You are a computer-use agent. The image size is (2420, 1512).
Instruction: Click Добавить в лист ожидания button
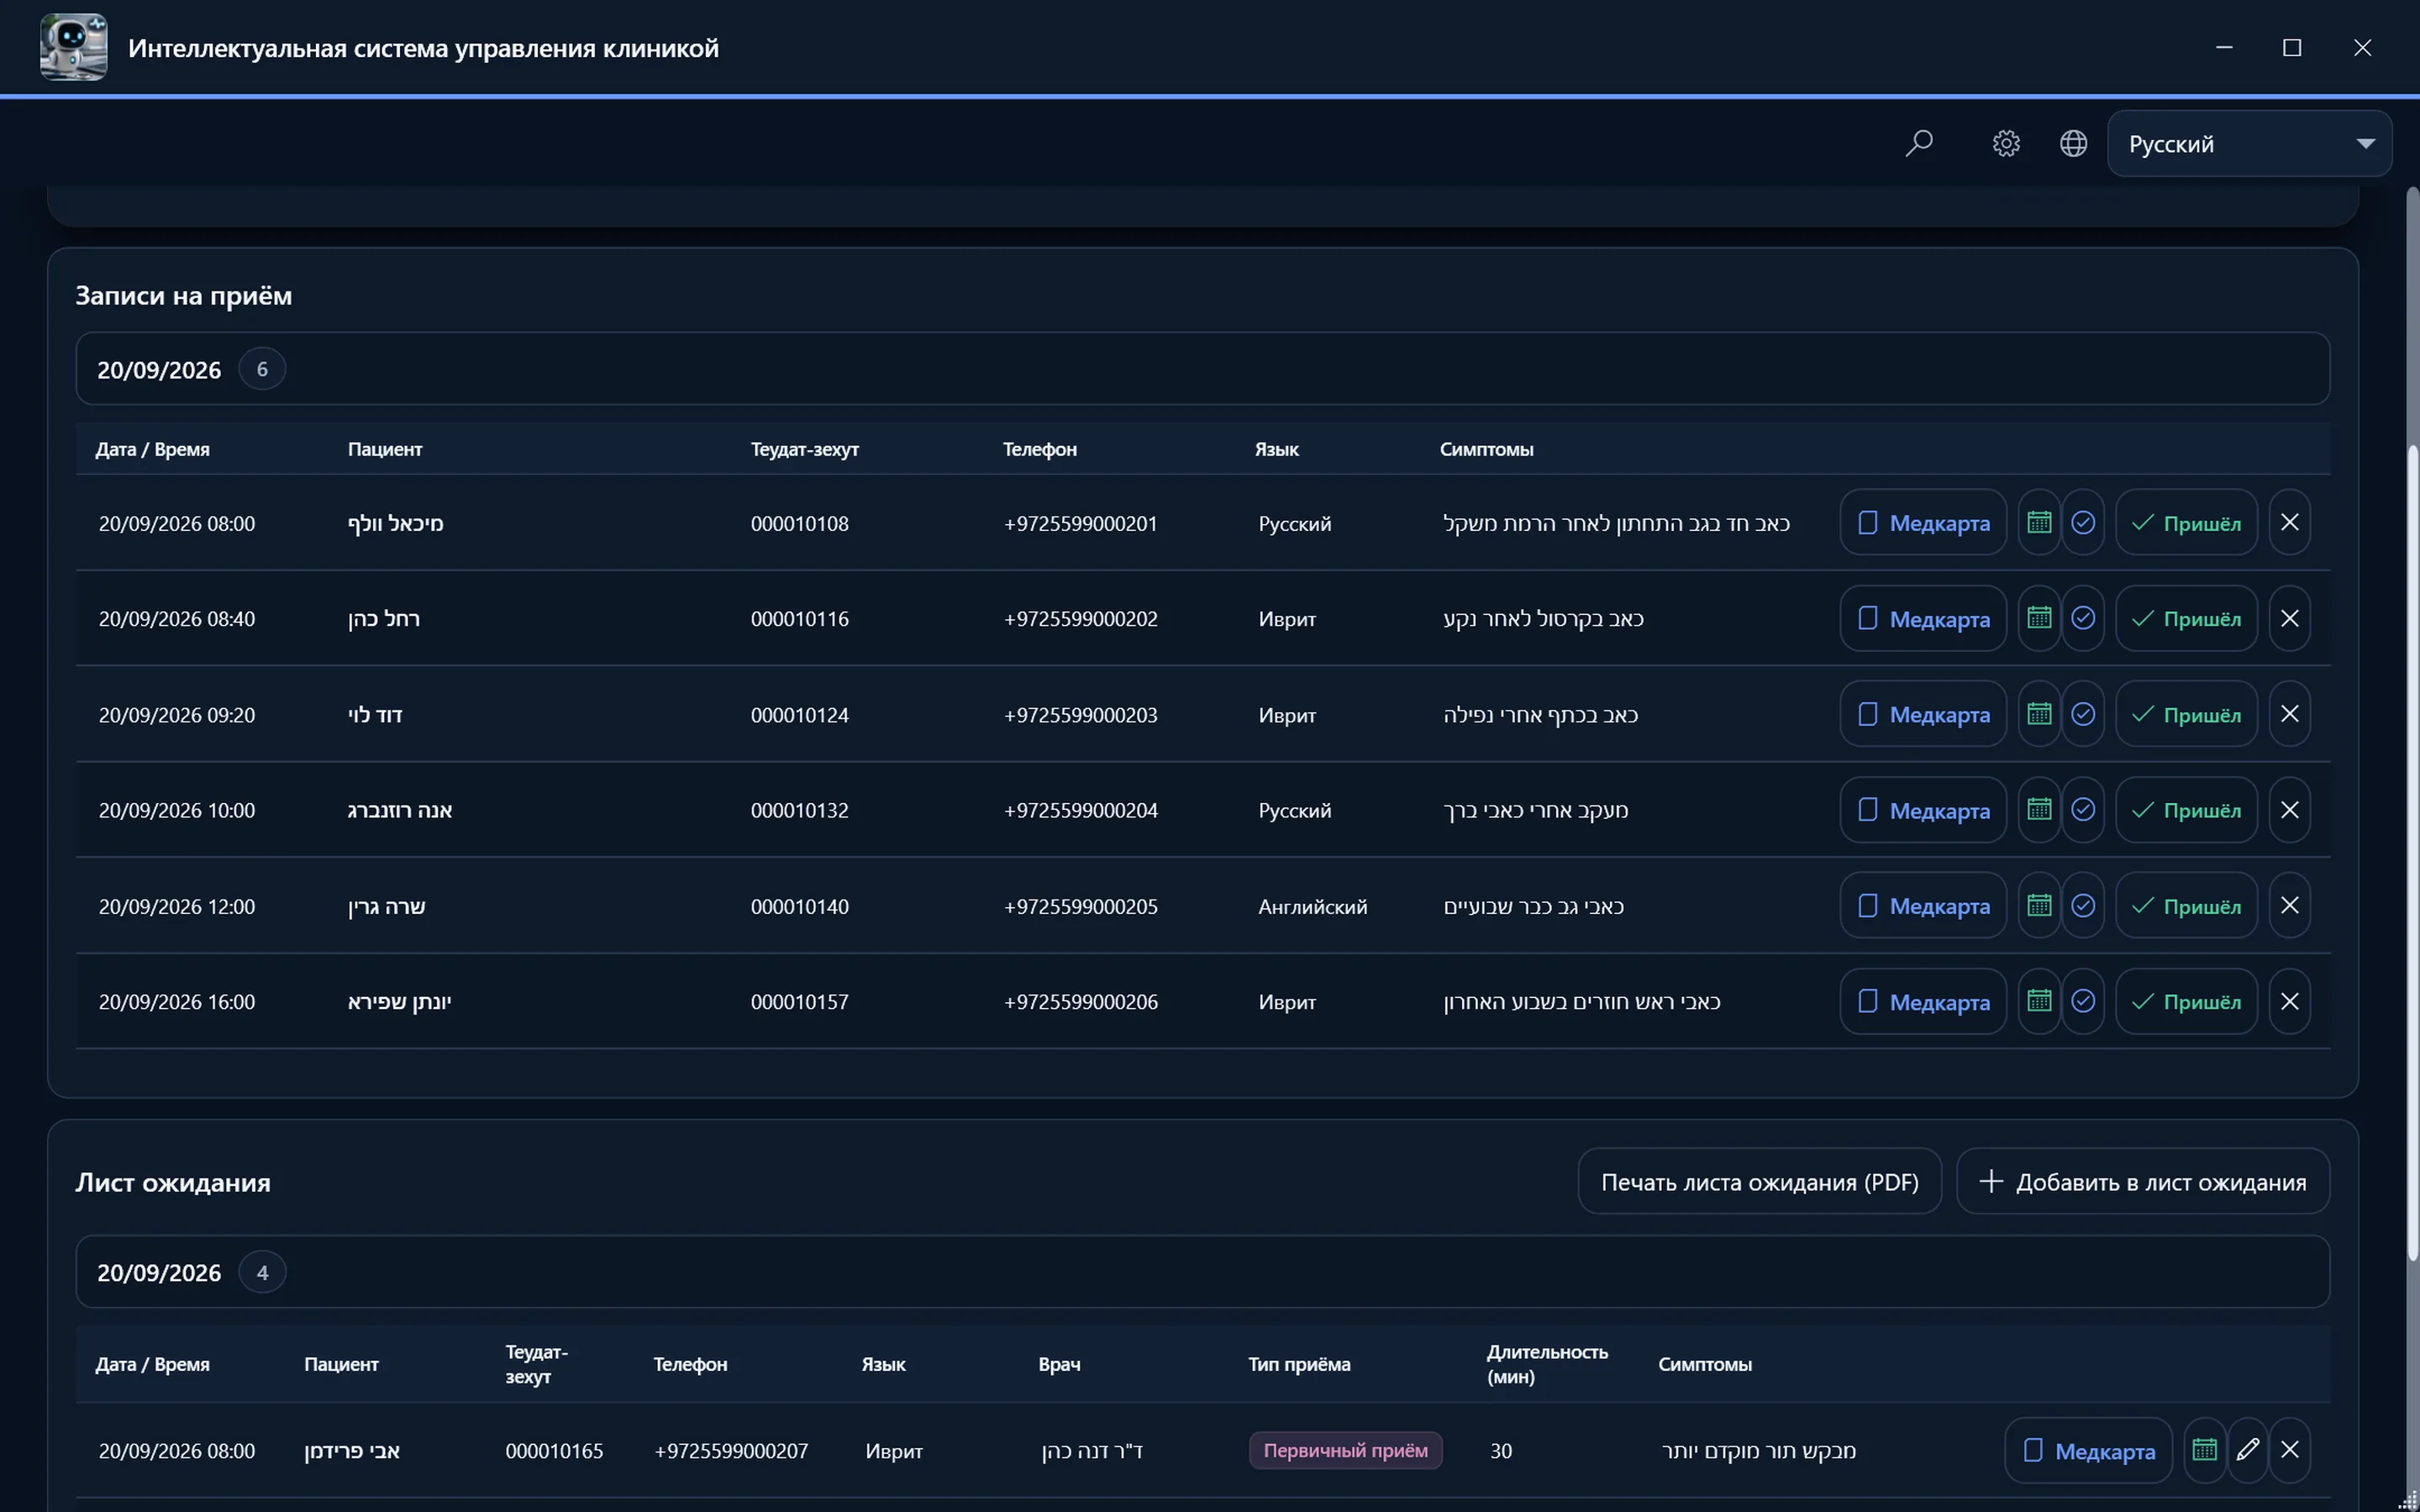click(2143, 1181)
